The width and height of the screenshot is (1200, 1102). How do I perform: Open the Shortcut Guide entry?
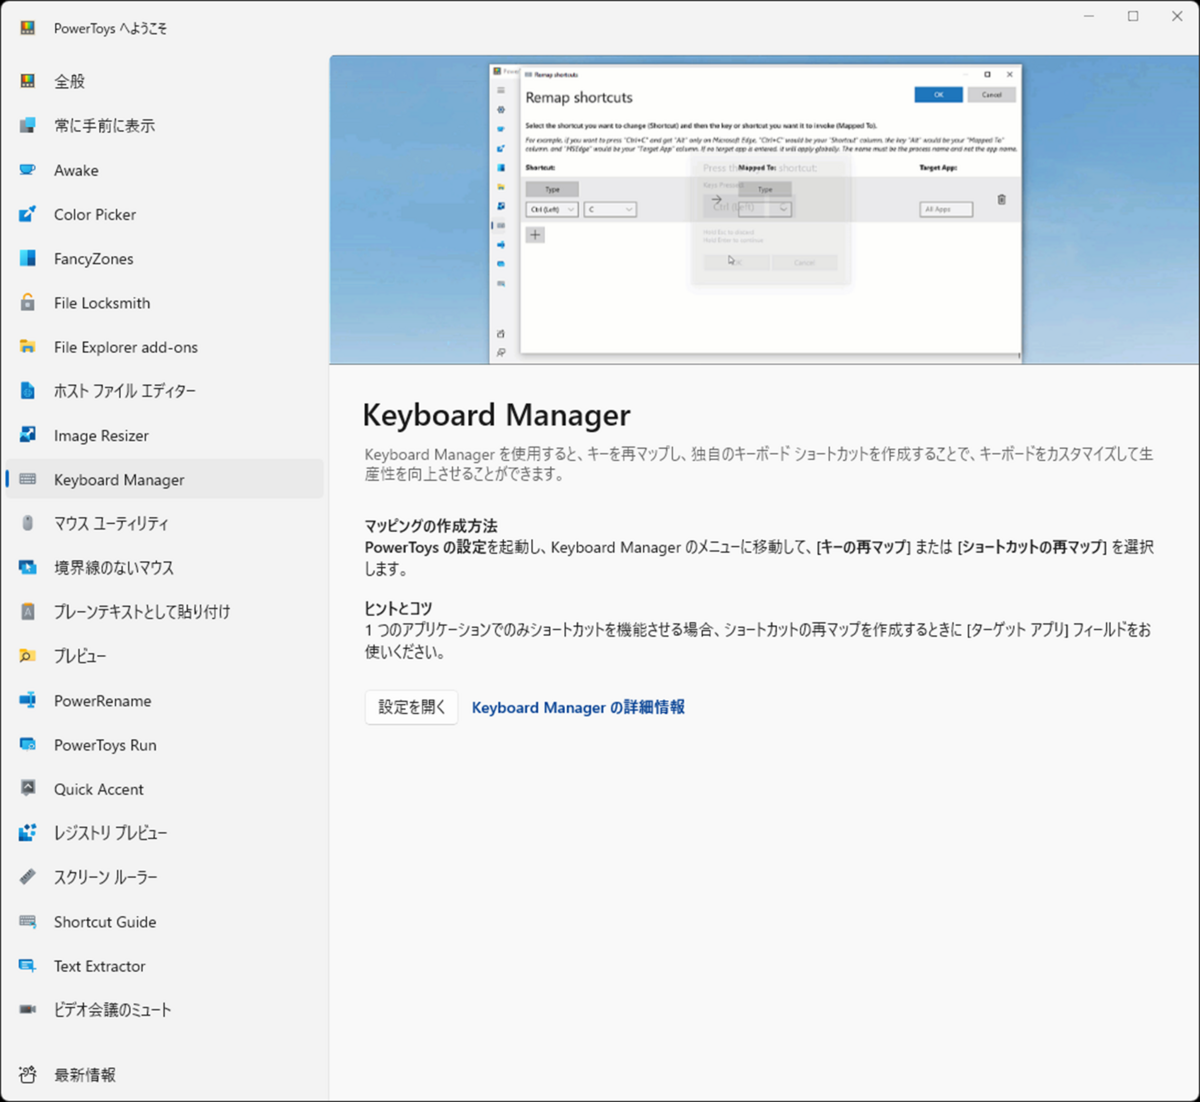[165, 921]
